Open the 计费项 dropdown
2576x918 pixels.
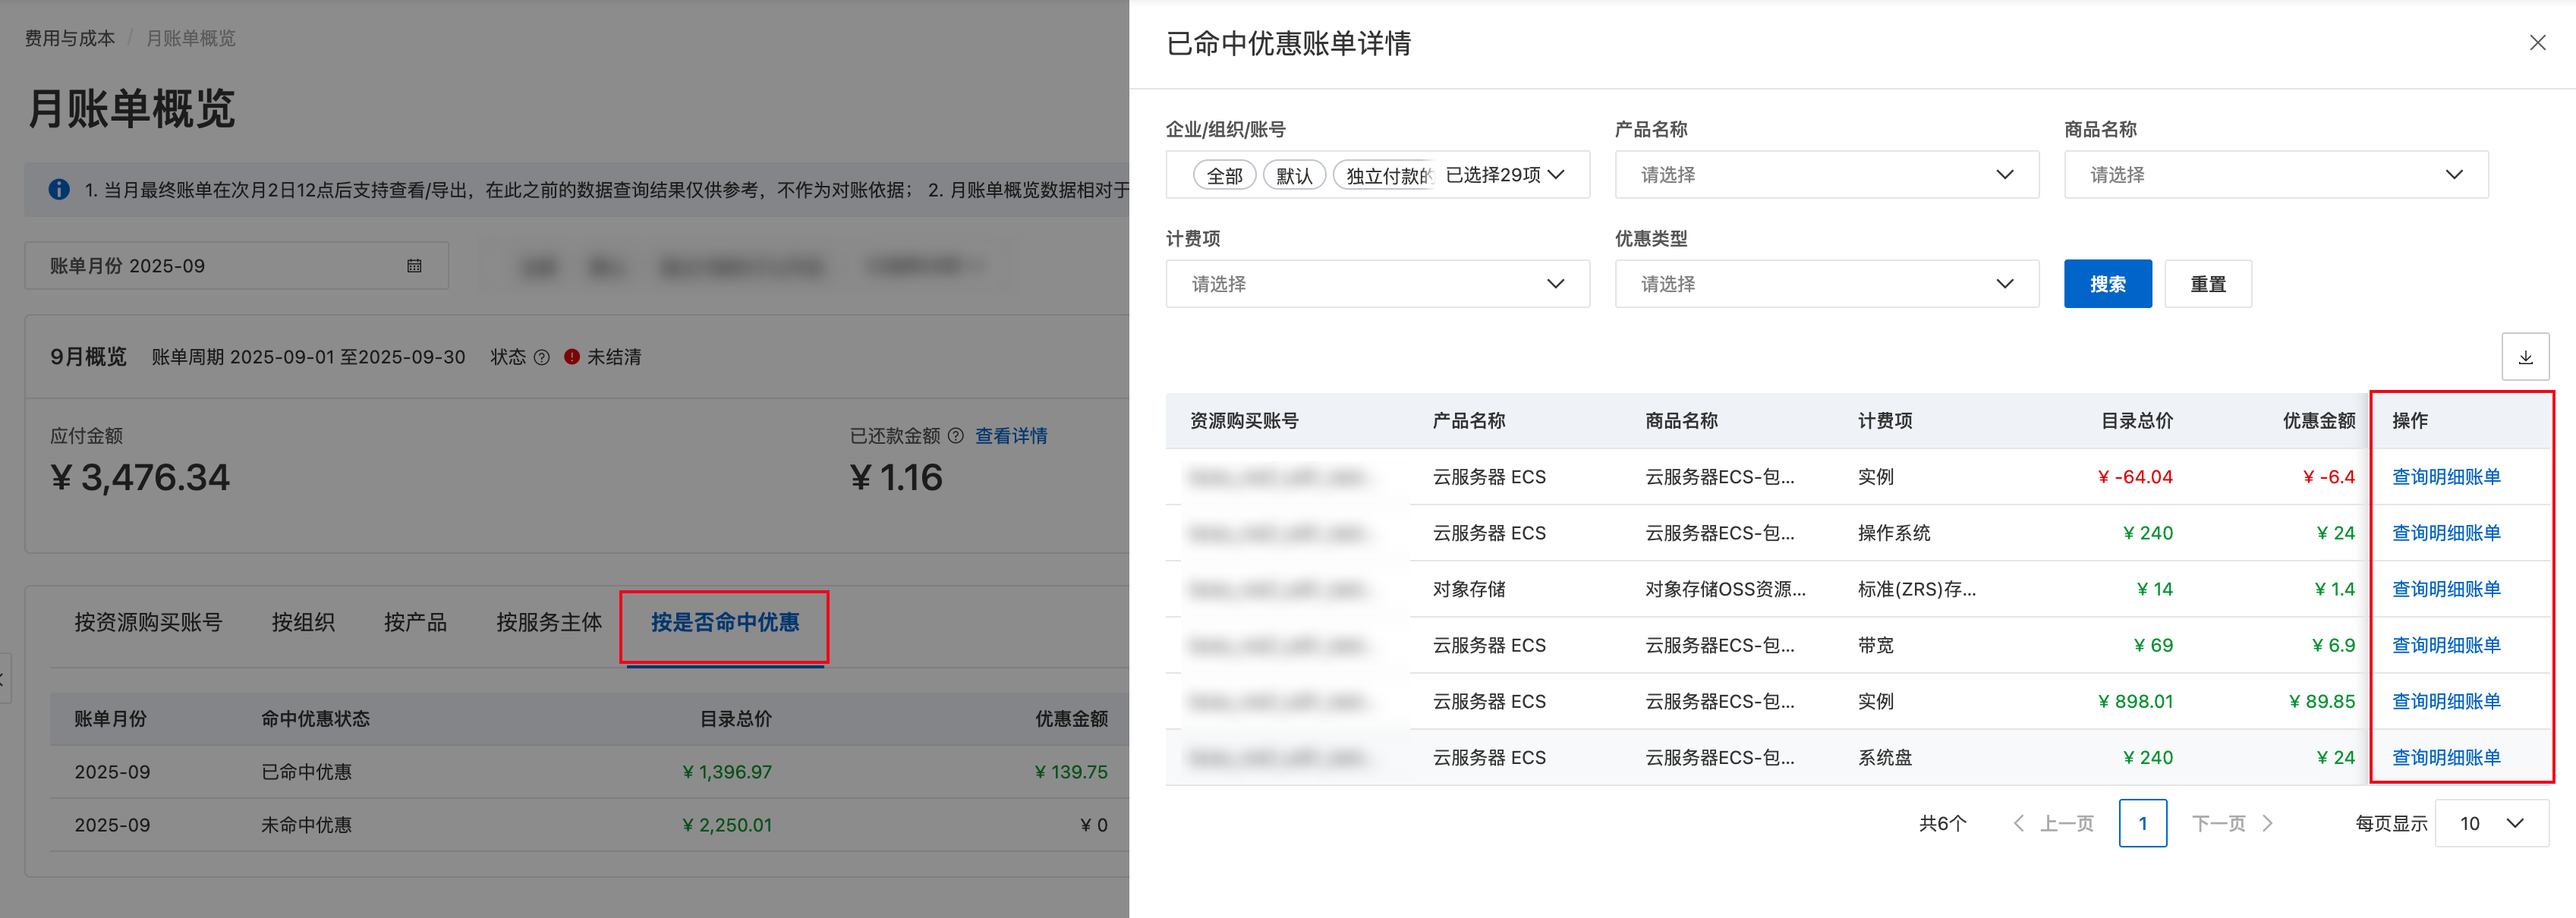coord(1377,284)
